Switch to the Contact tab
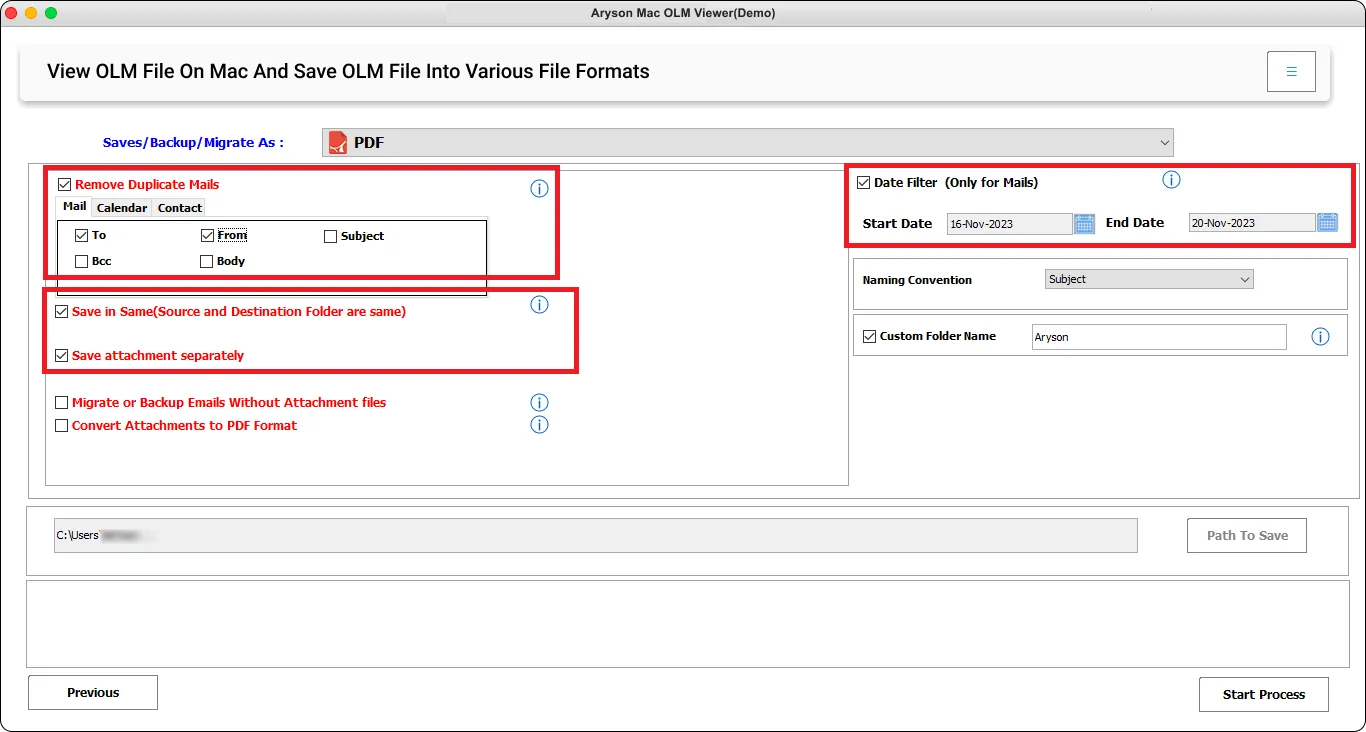 tap(180, 208)
